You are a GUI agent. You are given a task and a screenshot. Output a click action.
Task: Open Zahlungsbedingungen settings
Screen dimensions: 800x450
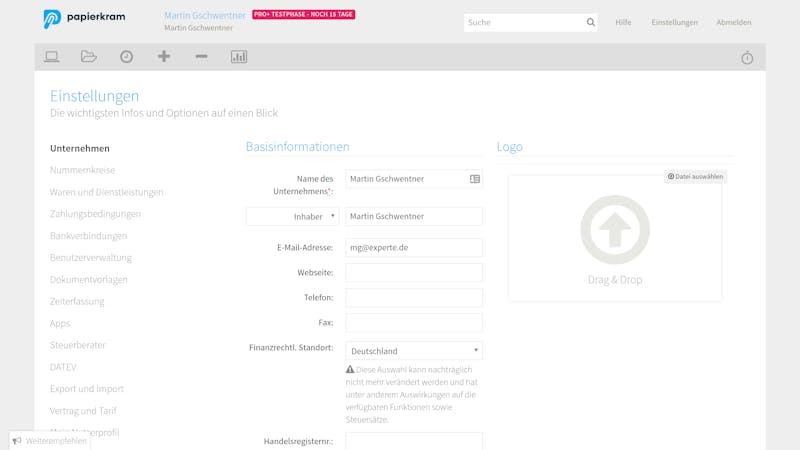(95, 214)
